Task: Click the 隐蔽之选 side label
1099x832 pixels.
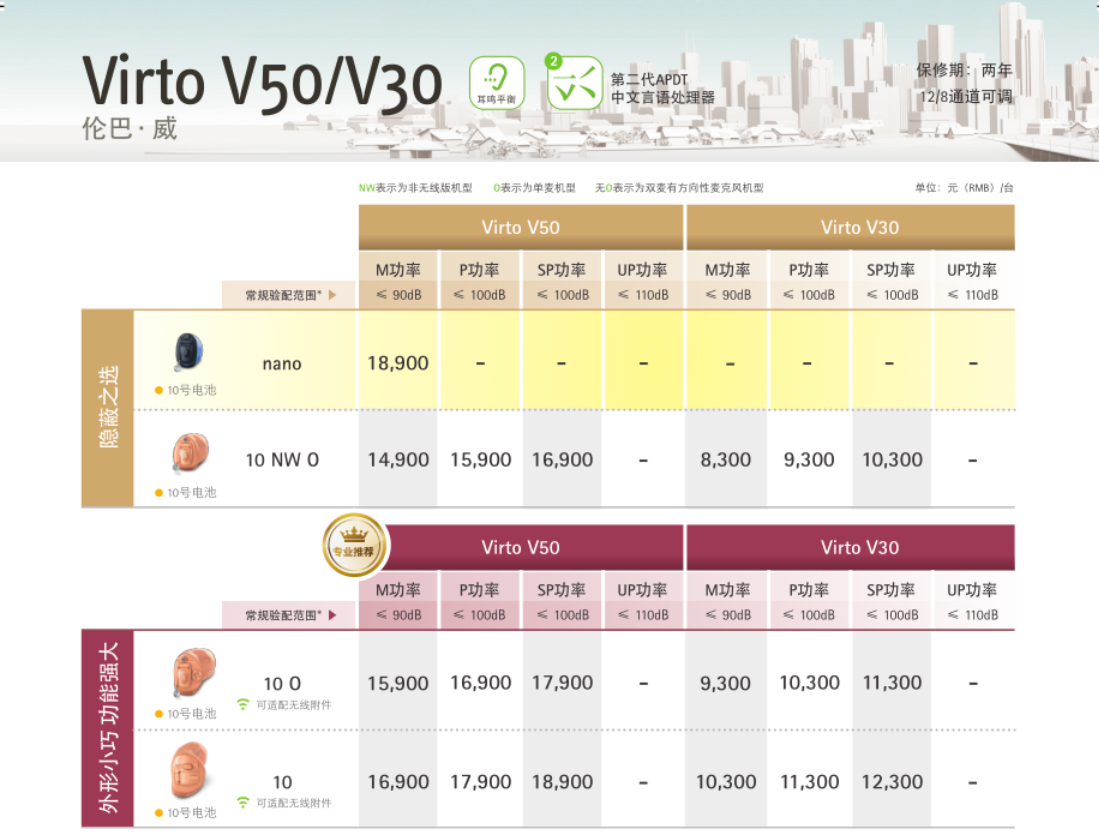Action: 108,407
